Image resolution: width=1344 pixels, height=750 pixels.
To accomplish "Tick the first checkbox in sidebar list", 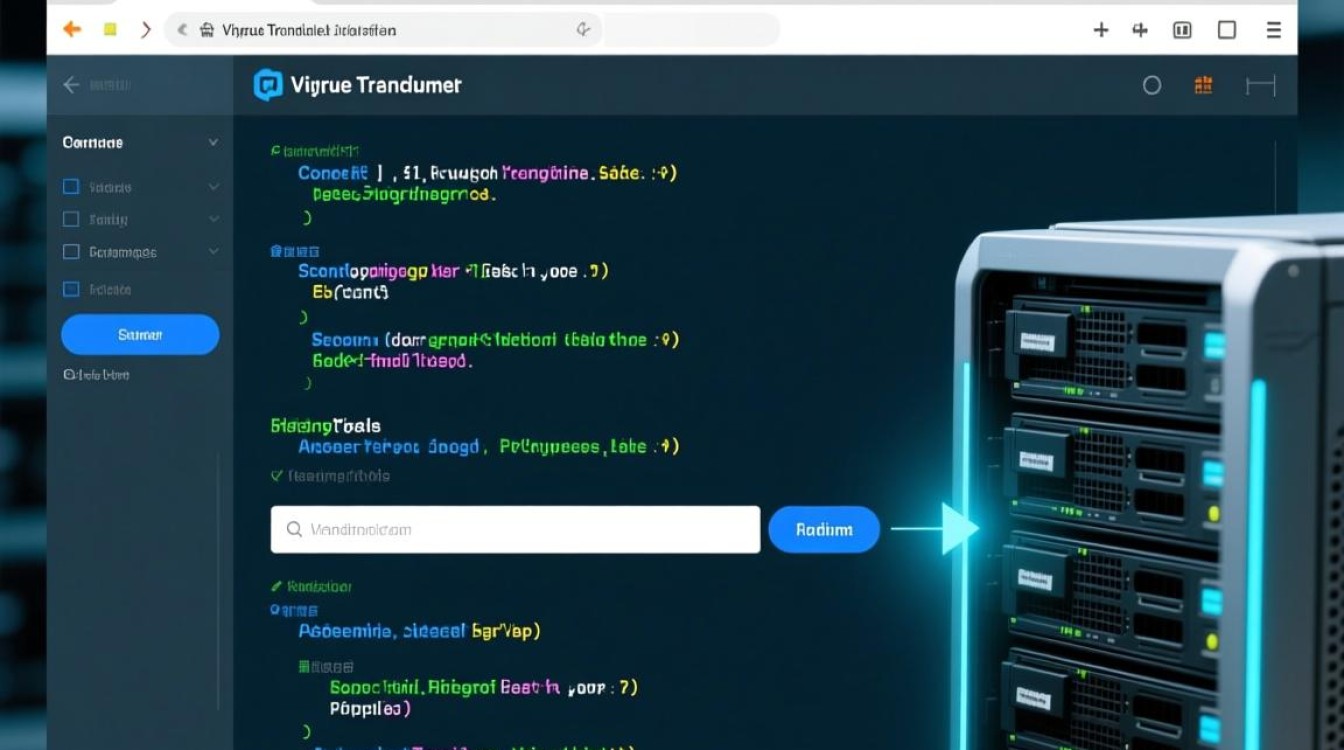I will 71,187.
